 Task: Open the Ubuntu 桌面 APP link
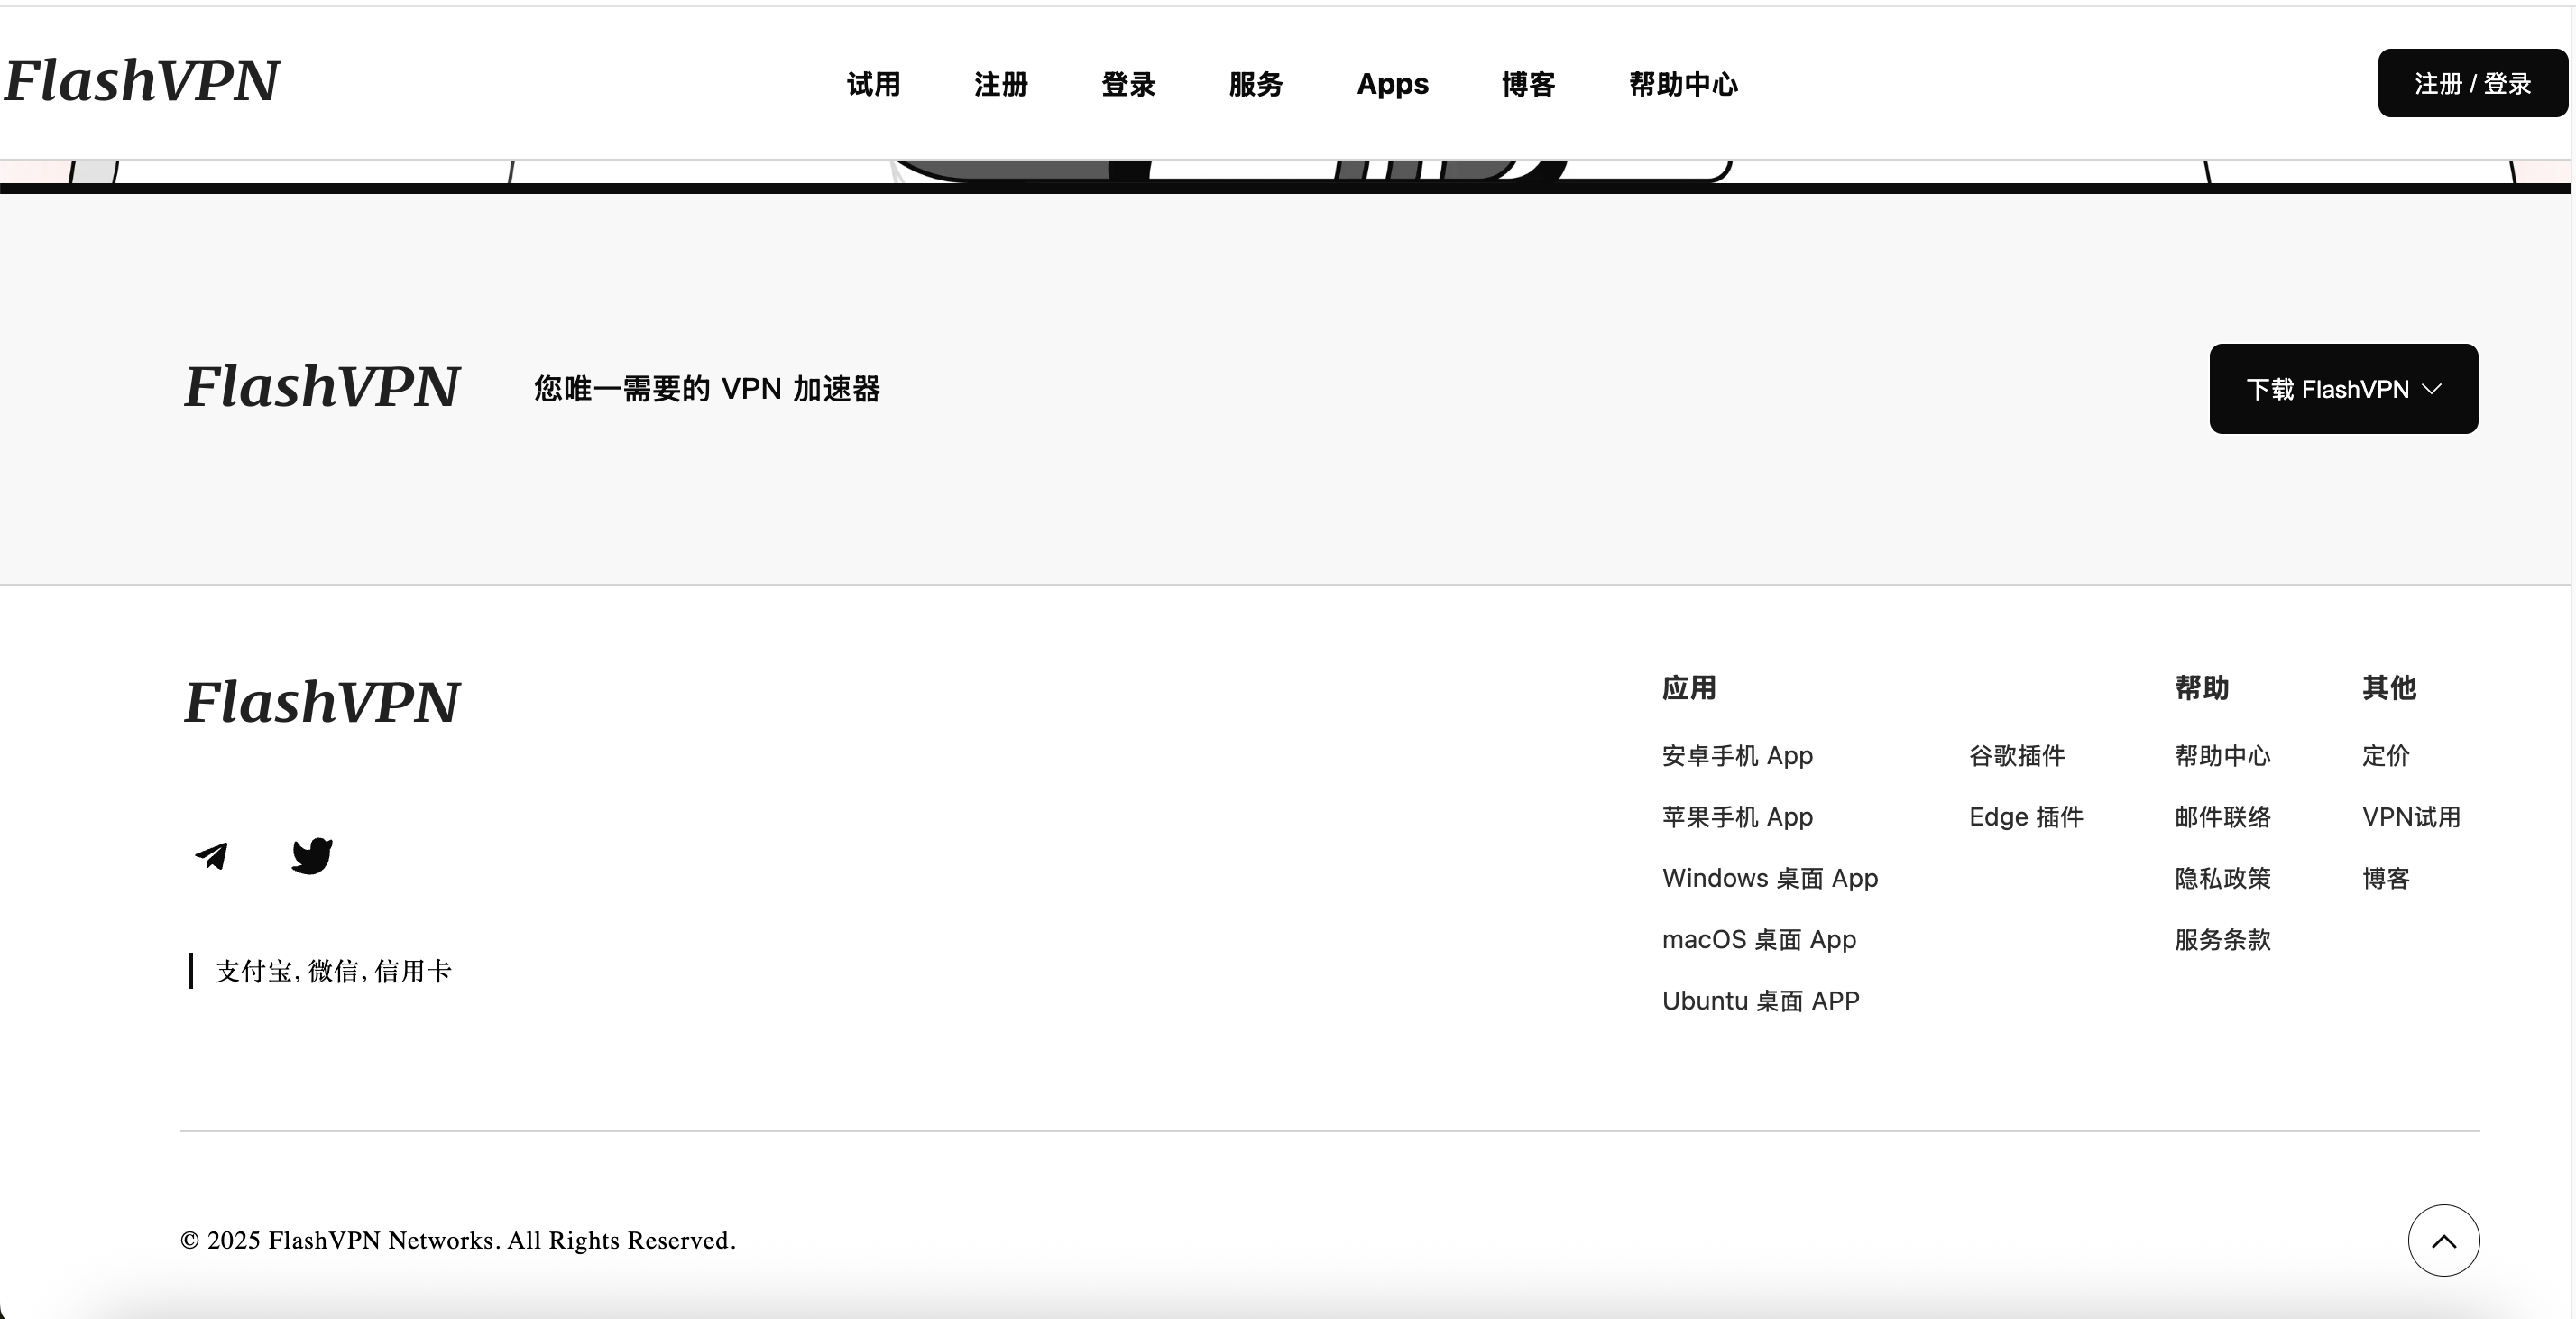coord(1761,1001)
